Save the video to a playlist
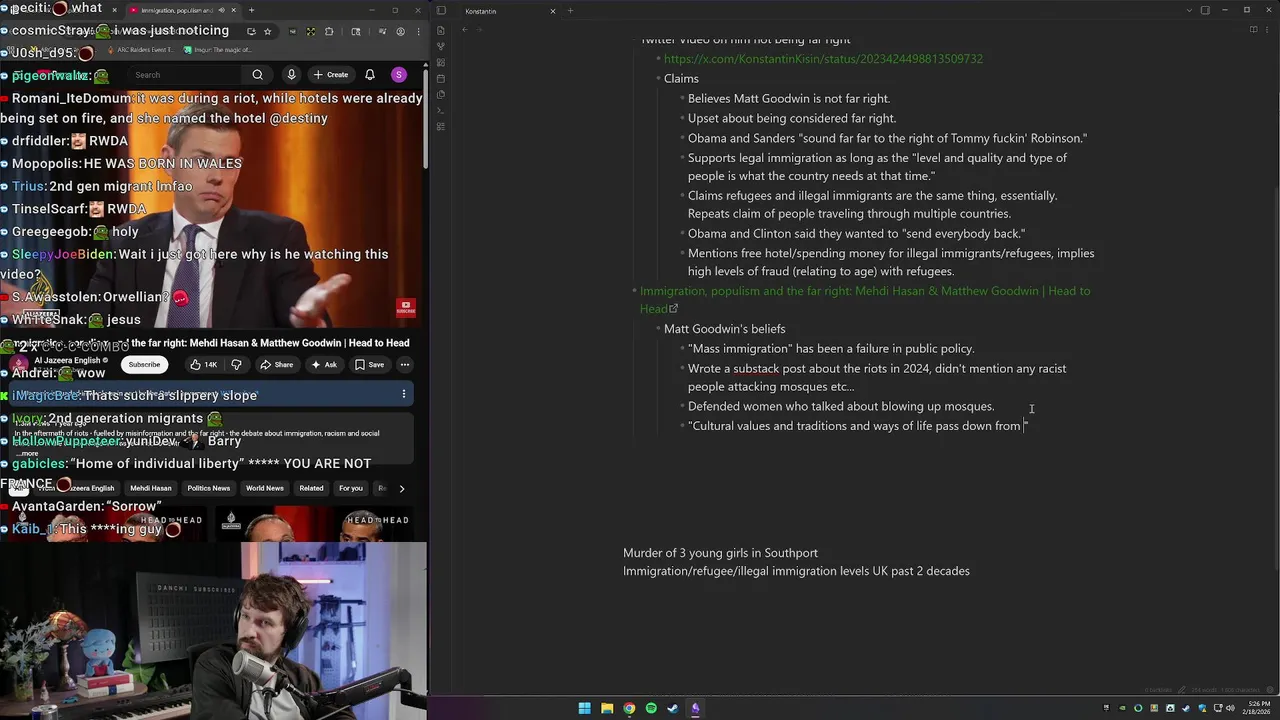This screenshot has width=1280, height=720. (369, 365)
